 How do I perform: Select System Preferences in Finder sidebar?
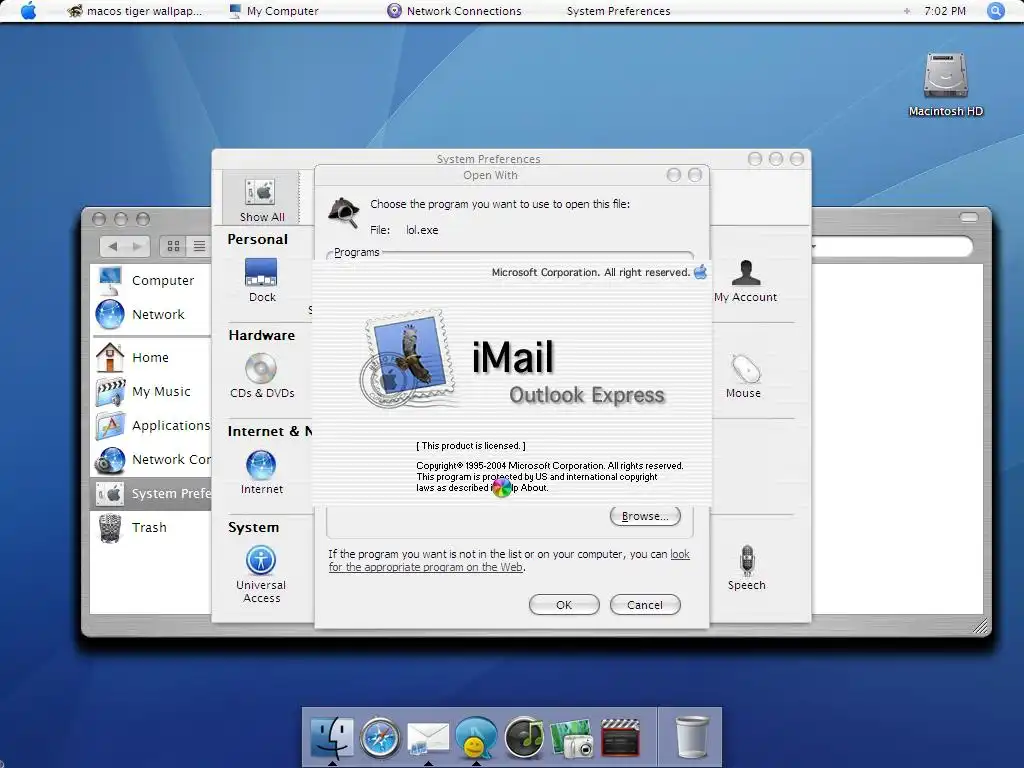150,493
